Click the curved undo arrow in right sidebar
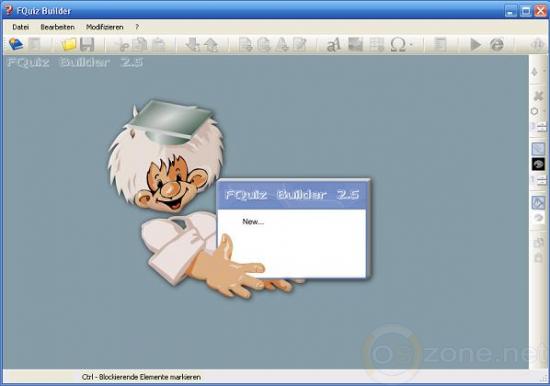 tap(538, 218)
